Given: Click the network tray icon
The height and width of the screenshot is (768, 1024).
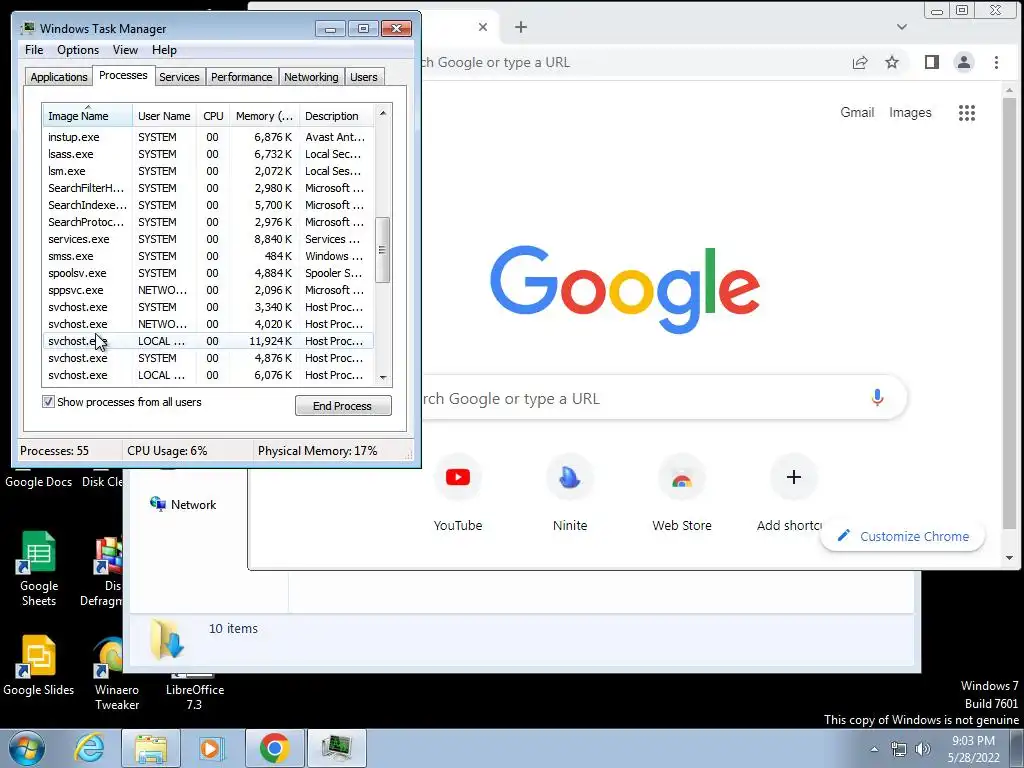Looking at the screenshot, I should 899,749.
